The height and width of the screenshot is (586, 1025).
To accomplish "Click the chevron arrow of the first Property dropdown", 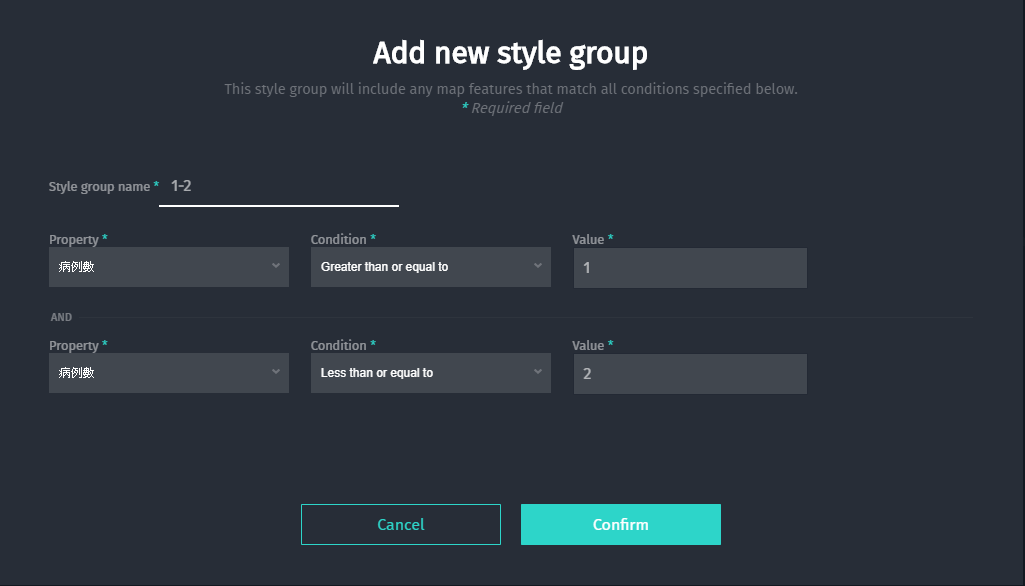I will (276, 266).
